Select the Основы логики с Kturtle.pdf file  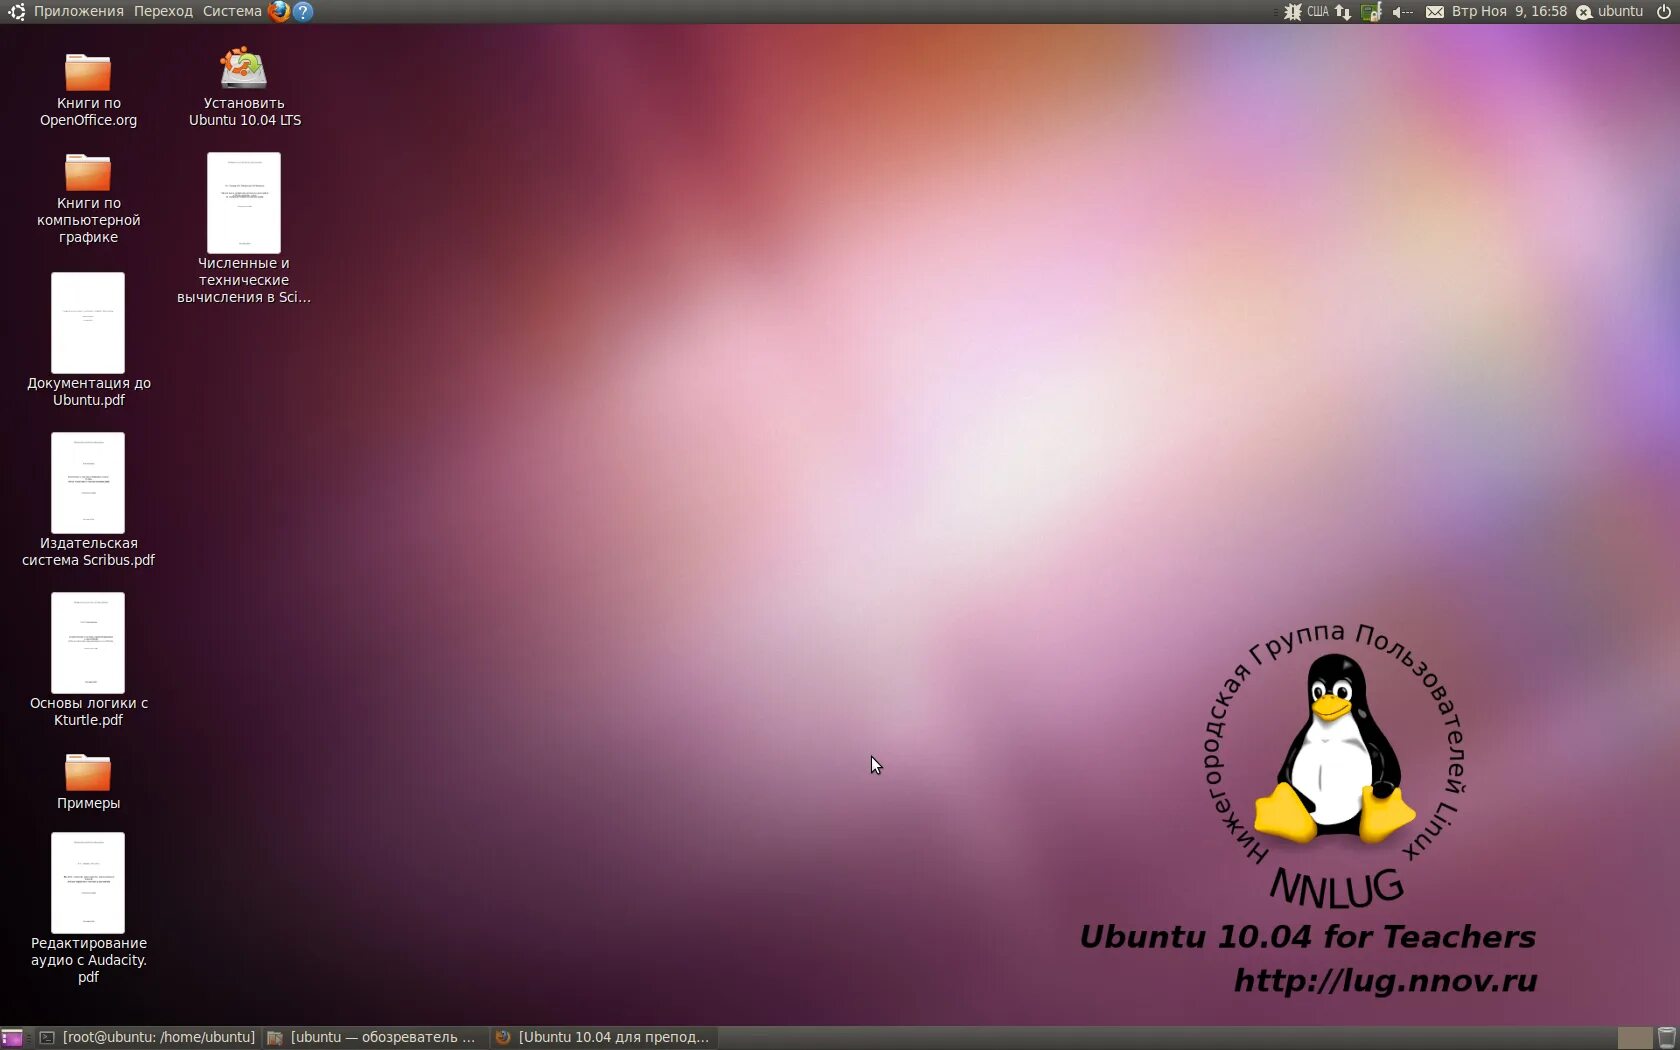coord(88,660)
